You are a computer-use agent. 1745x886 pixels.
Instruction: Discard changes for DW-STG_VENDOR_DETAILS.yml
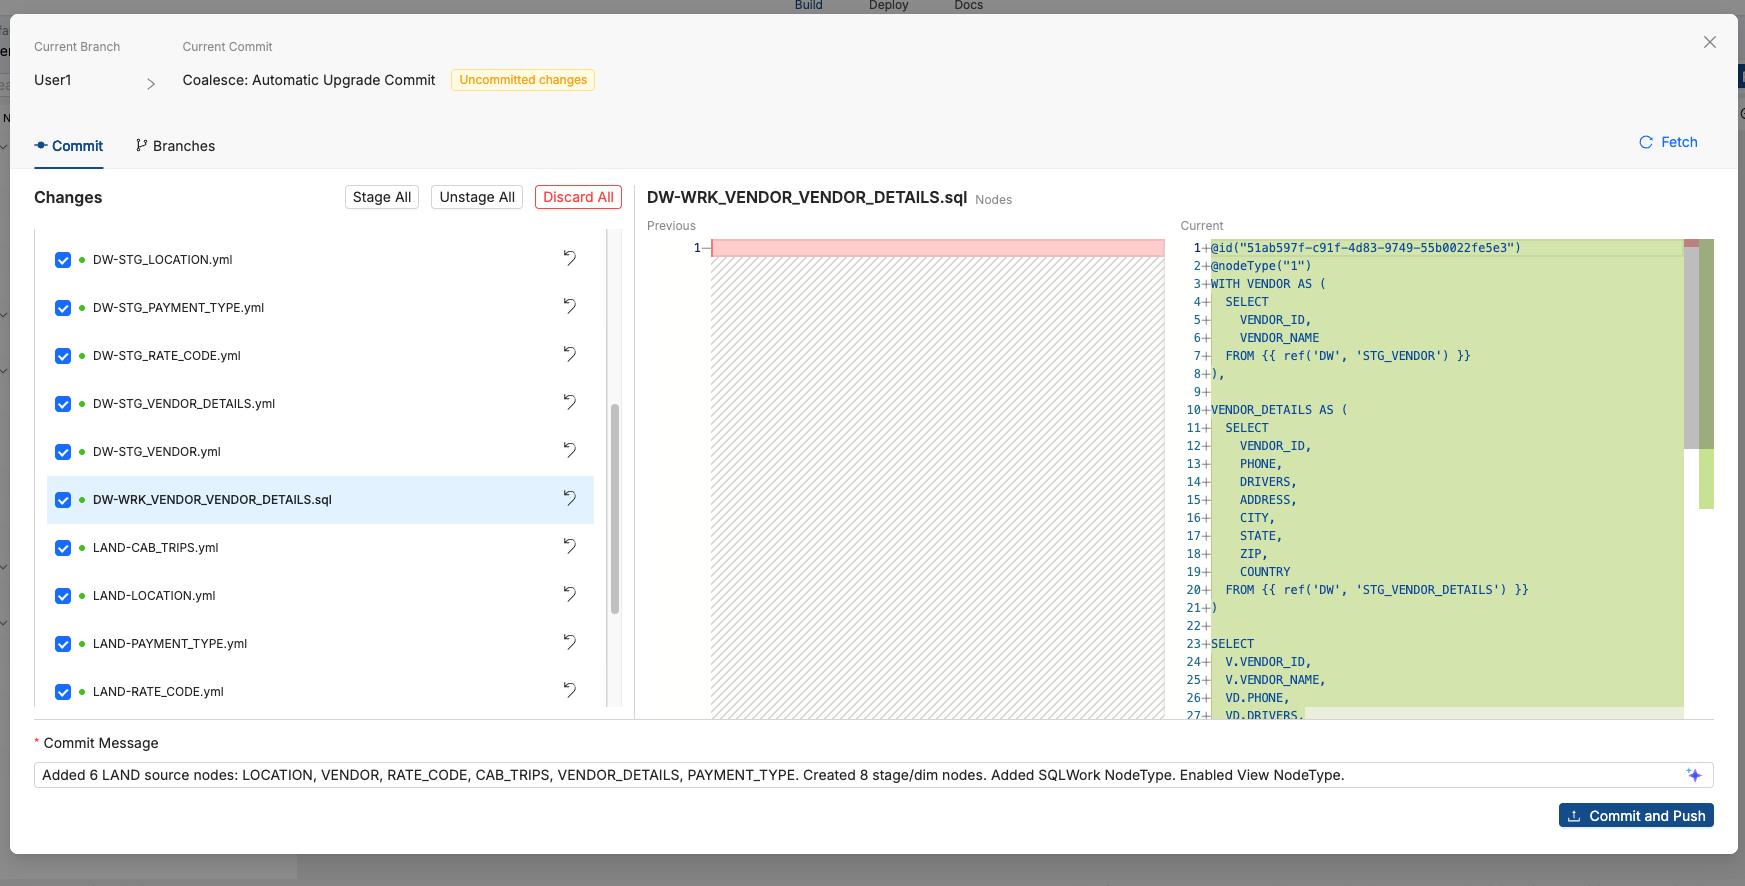tap(569, 402)
